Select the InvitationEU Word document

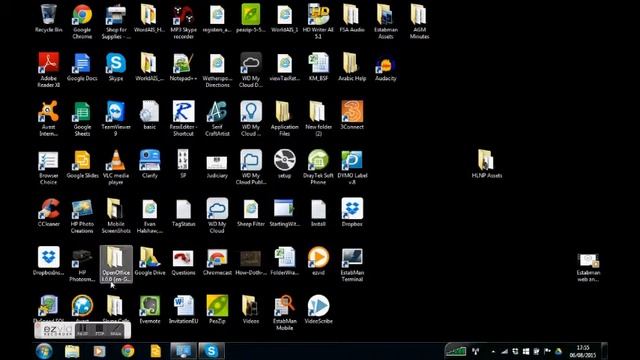(x=183, y=309)
